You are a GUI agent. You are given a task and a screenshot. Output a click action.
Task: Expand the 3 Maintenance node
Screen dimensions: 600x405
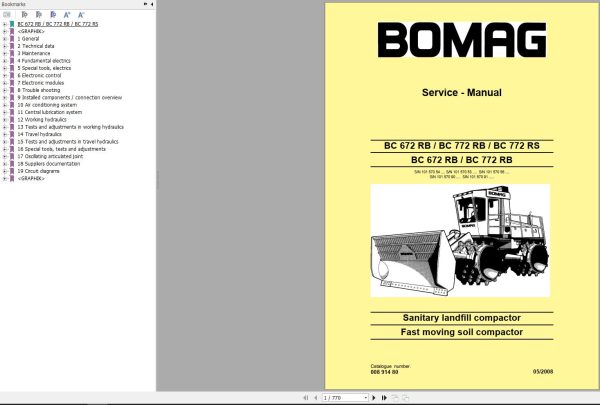pos(5,53)
